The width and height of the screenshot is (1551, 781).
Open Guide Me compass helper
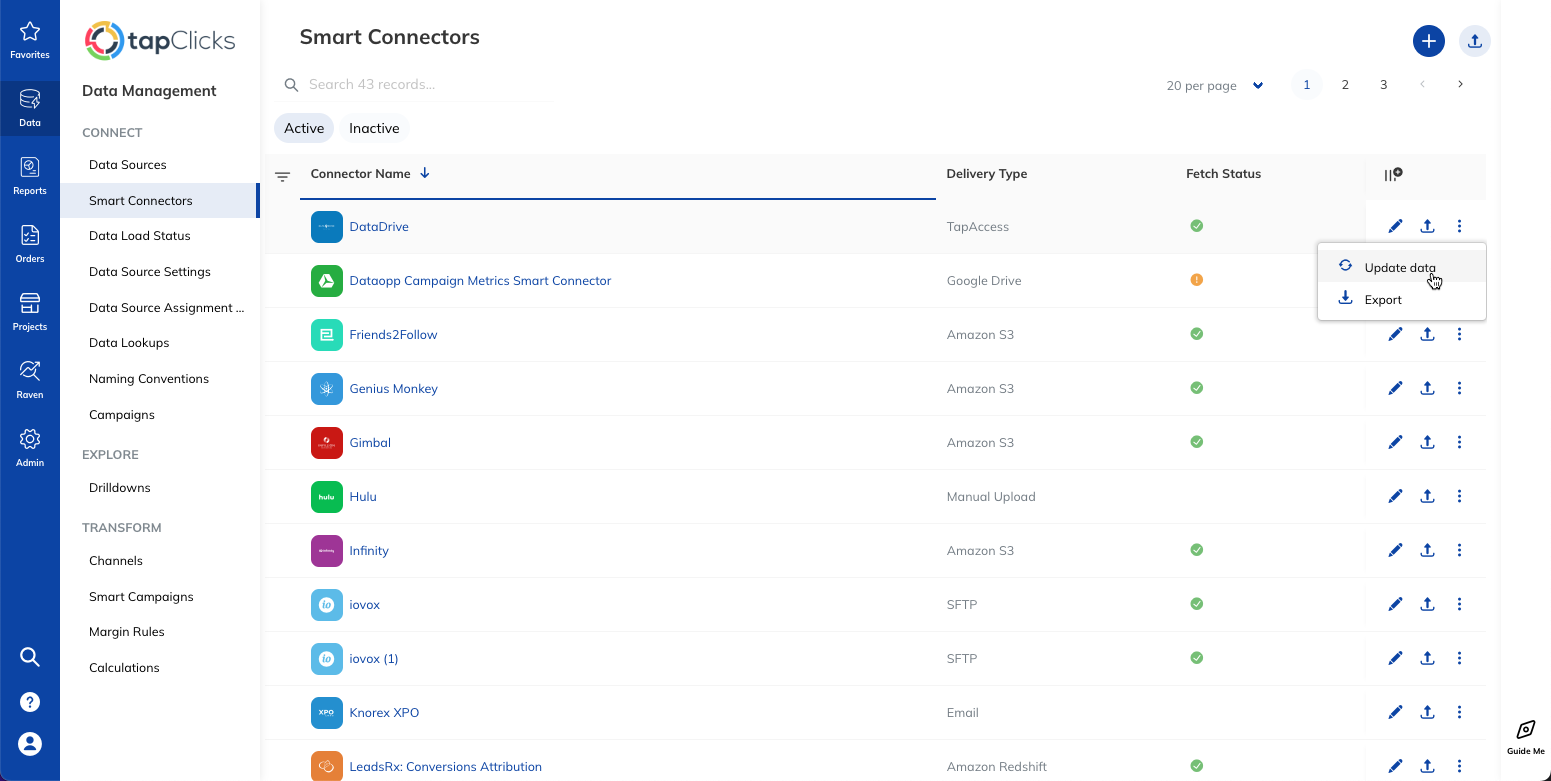pyautogui.click(x=1526, y=738)
